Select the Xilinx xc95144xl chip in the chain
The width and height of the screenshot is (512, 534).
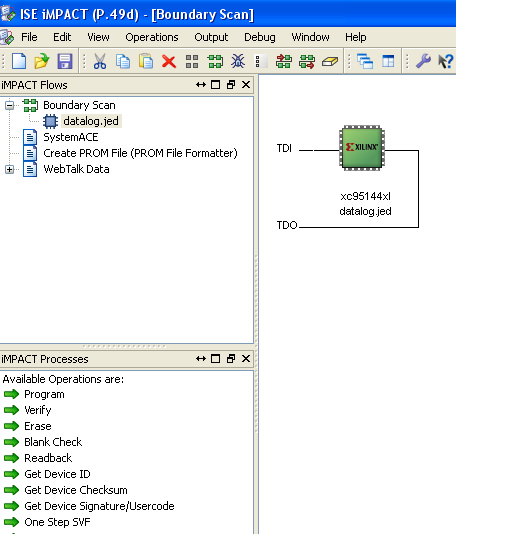(x=362, y=147)
